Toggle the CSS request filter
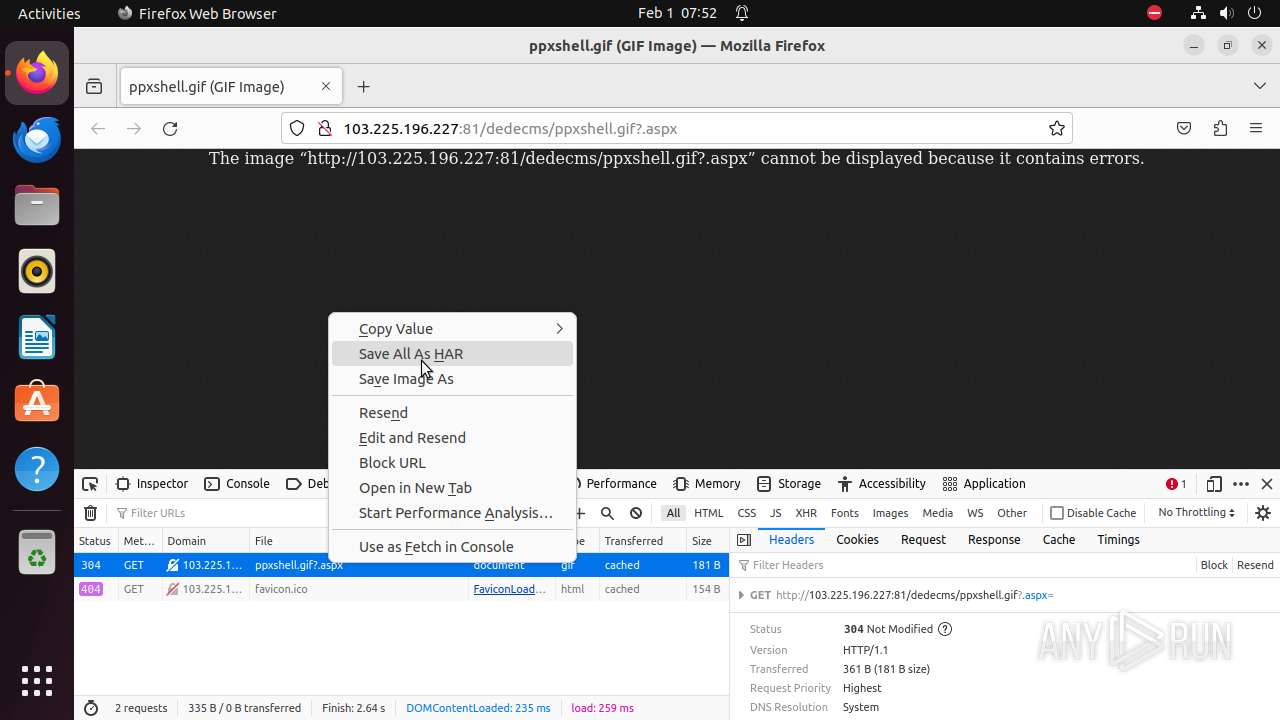This screenshot has height=720, width=1280. (x=747, y=513)
